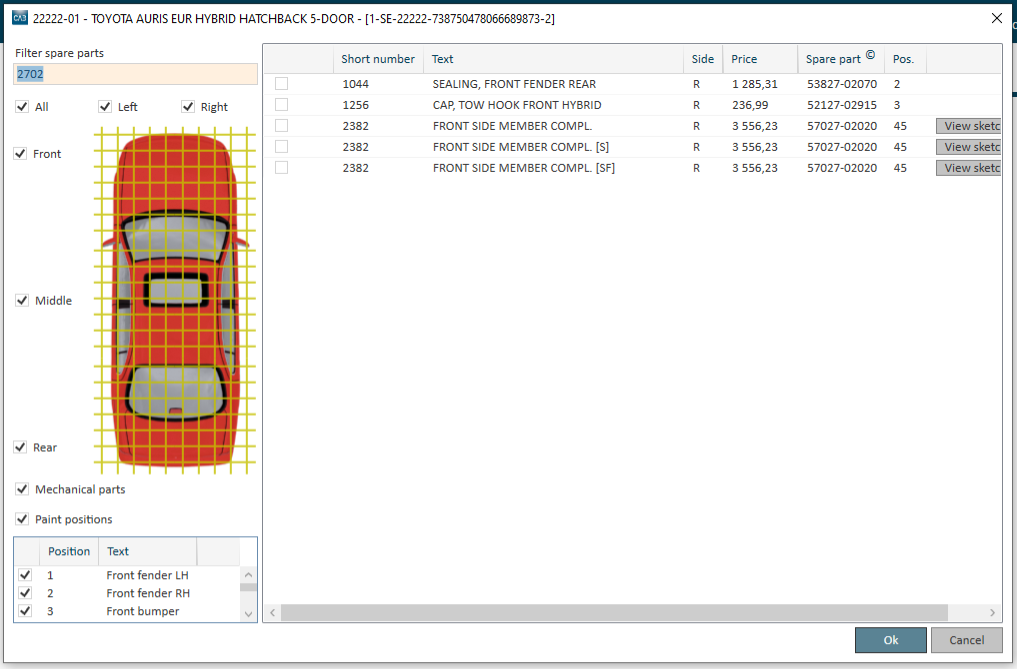1017x669 pixels.
Task: Click Position header in paint positions list
Action: pos(69,552)
